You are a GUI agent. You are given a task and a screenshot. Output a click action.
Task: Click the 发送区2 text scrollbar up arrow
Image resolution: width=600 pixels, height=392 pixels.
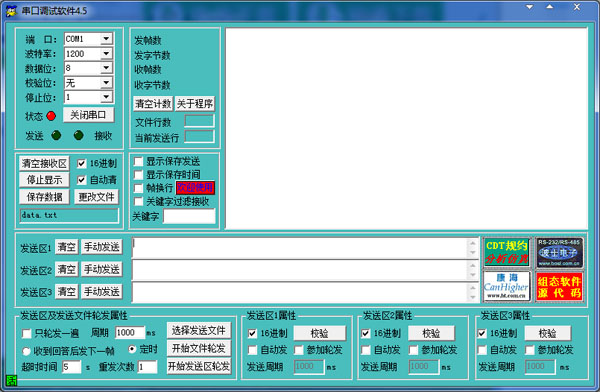point(473,265)
